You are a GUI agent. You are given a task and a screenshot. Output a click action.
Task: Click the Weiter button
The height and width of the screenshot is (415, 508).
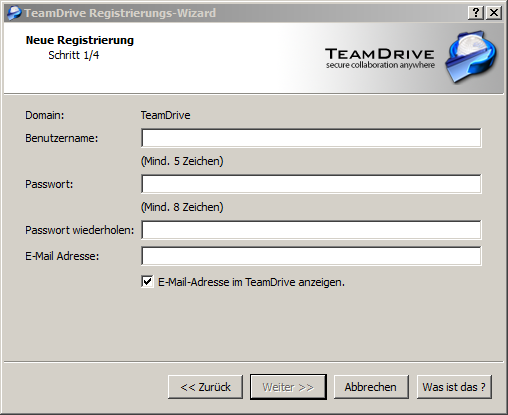(288, 387)
